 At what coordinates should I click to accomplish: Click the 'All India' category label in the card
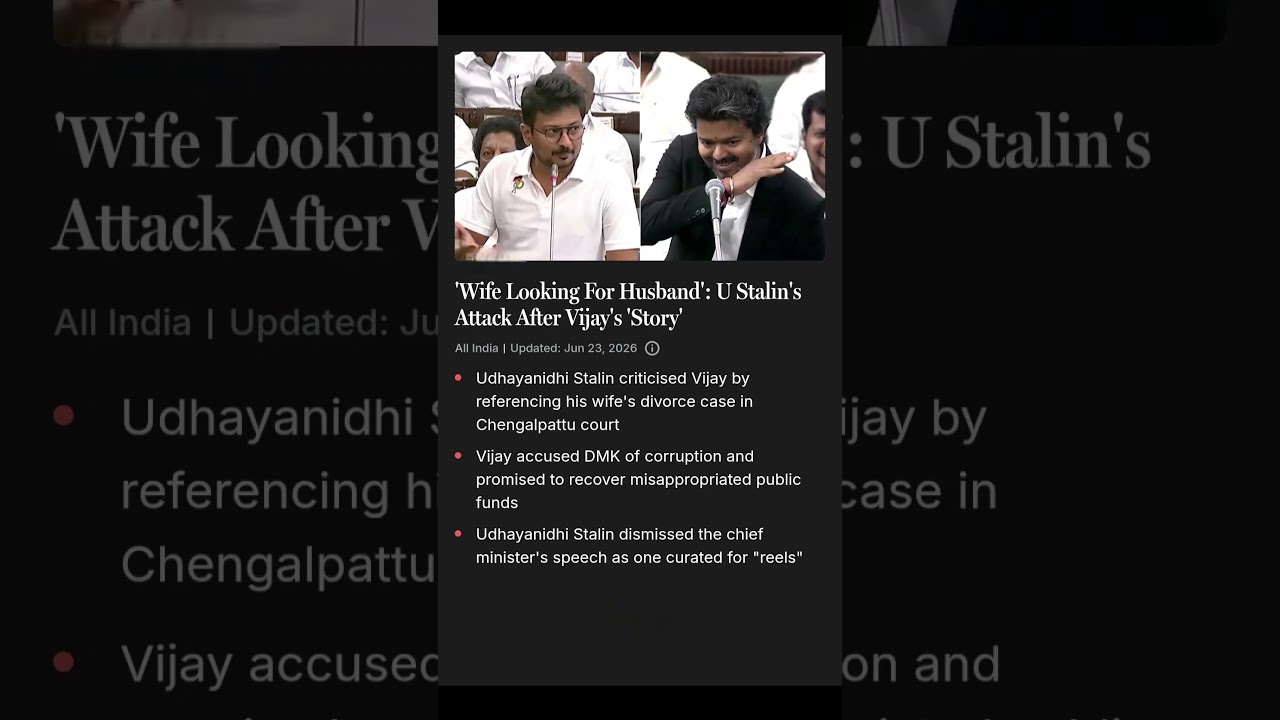point(476,348)
